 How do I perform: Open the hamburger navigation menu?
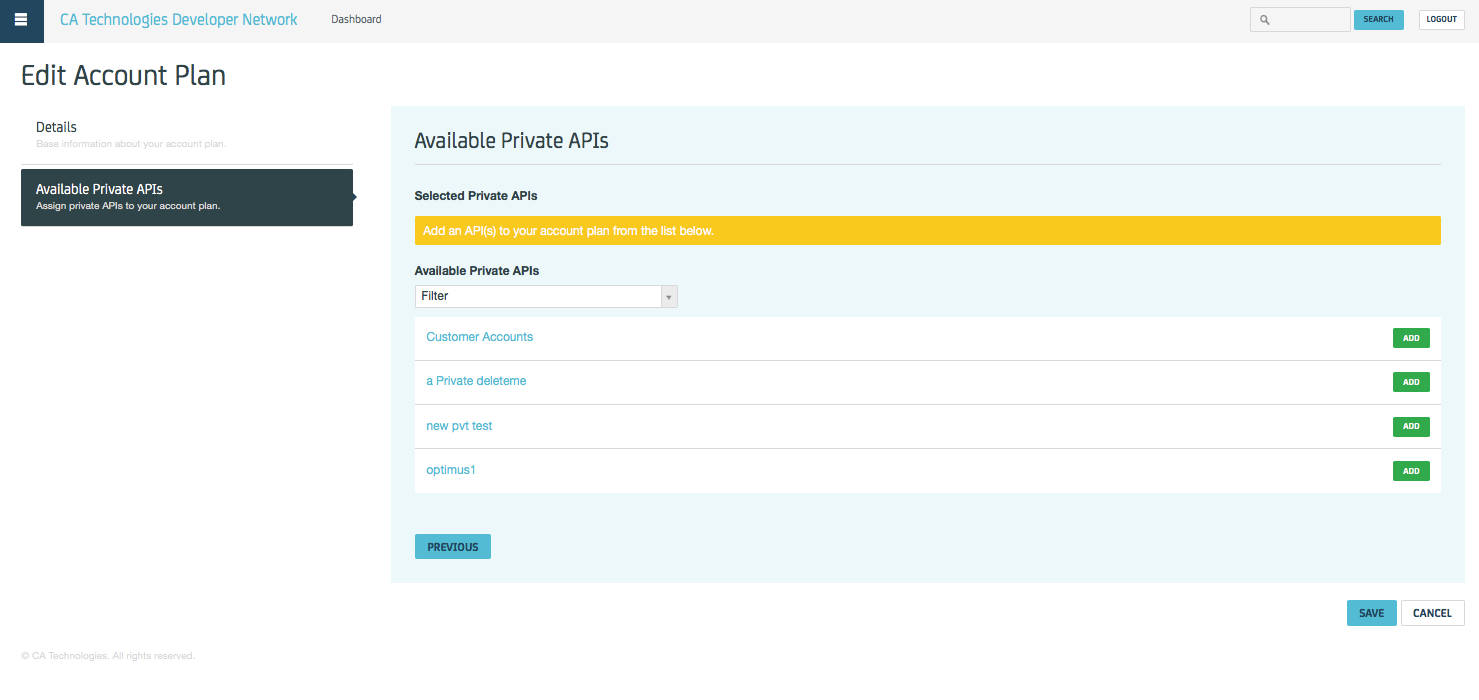click(21, 20)
